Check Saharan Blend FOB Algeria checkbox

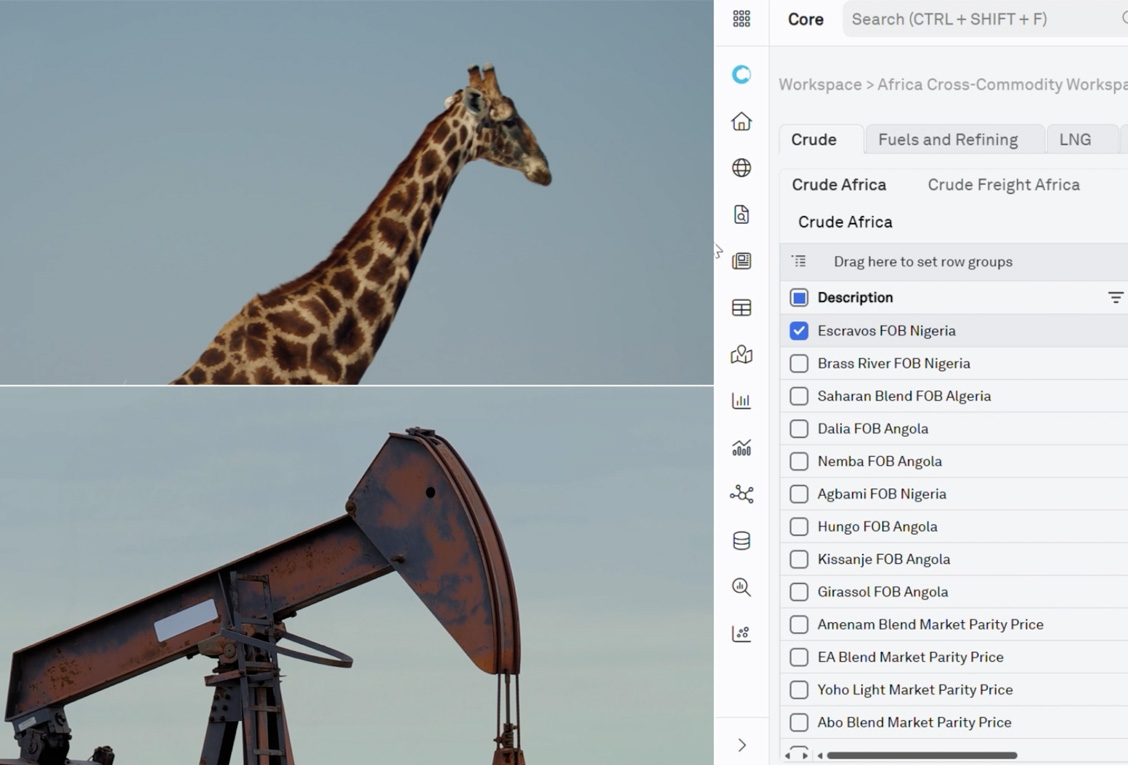click(799, 396)
